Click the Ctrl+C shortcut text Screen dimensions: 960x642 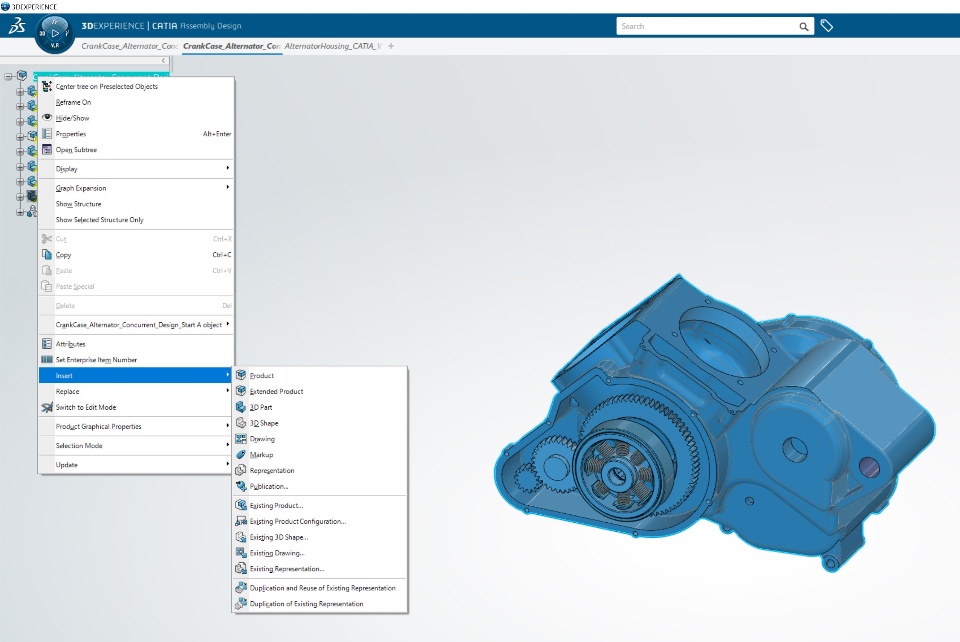coord(222,255)
